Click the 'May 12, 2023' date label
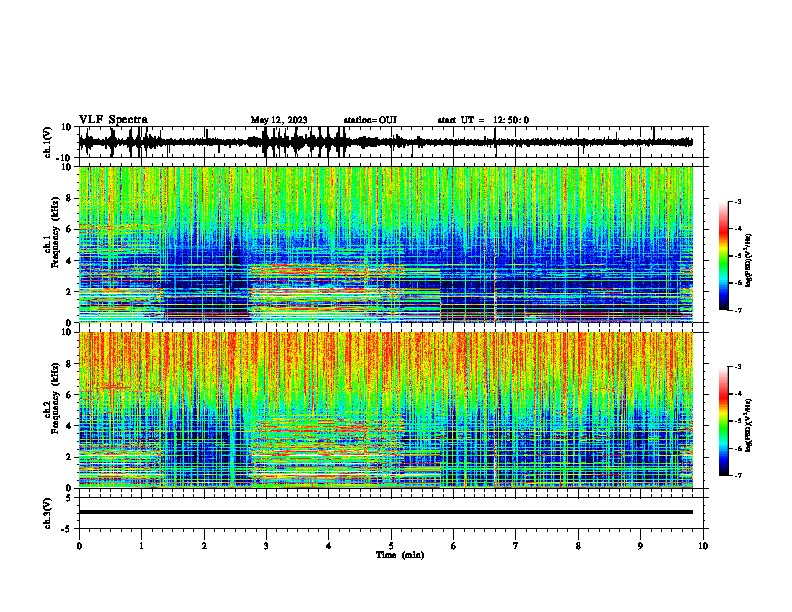792x612 pixels. (x=279, y=120)
